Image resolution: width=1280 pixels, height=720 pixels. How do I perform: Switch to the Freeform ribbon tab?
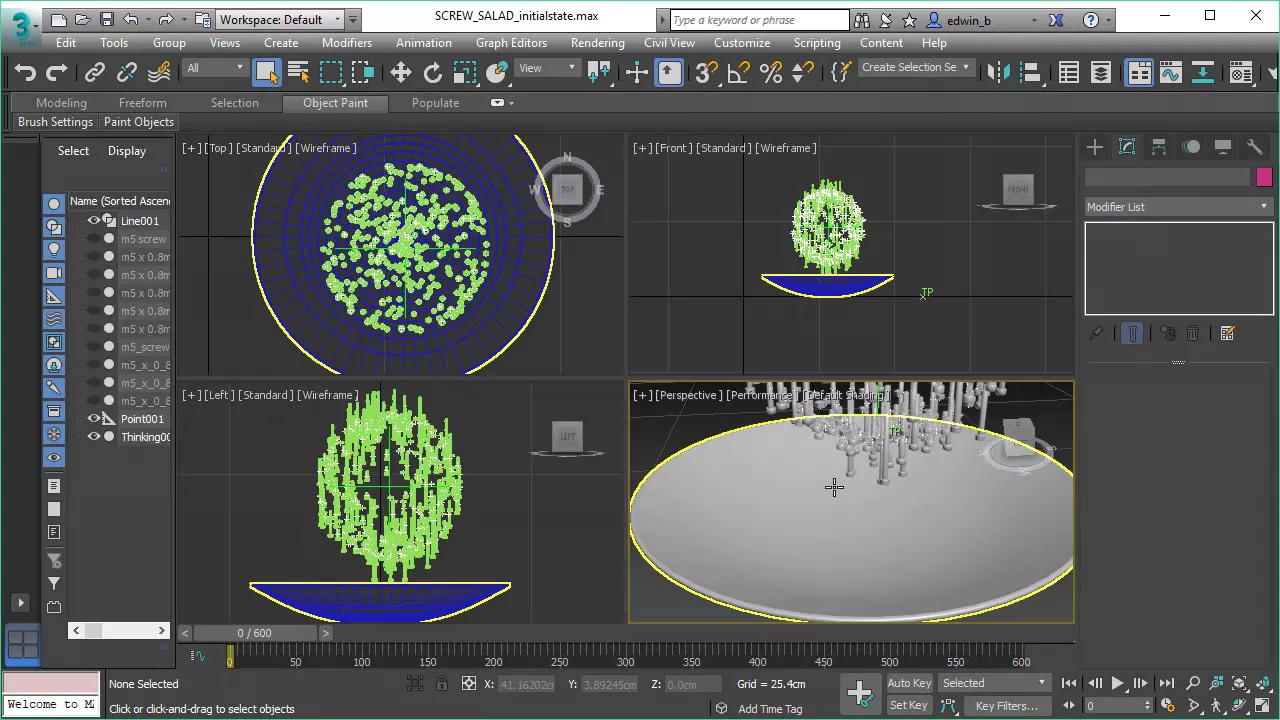coord(143,103)
